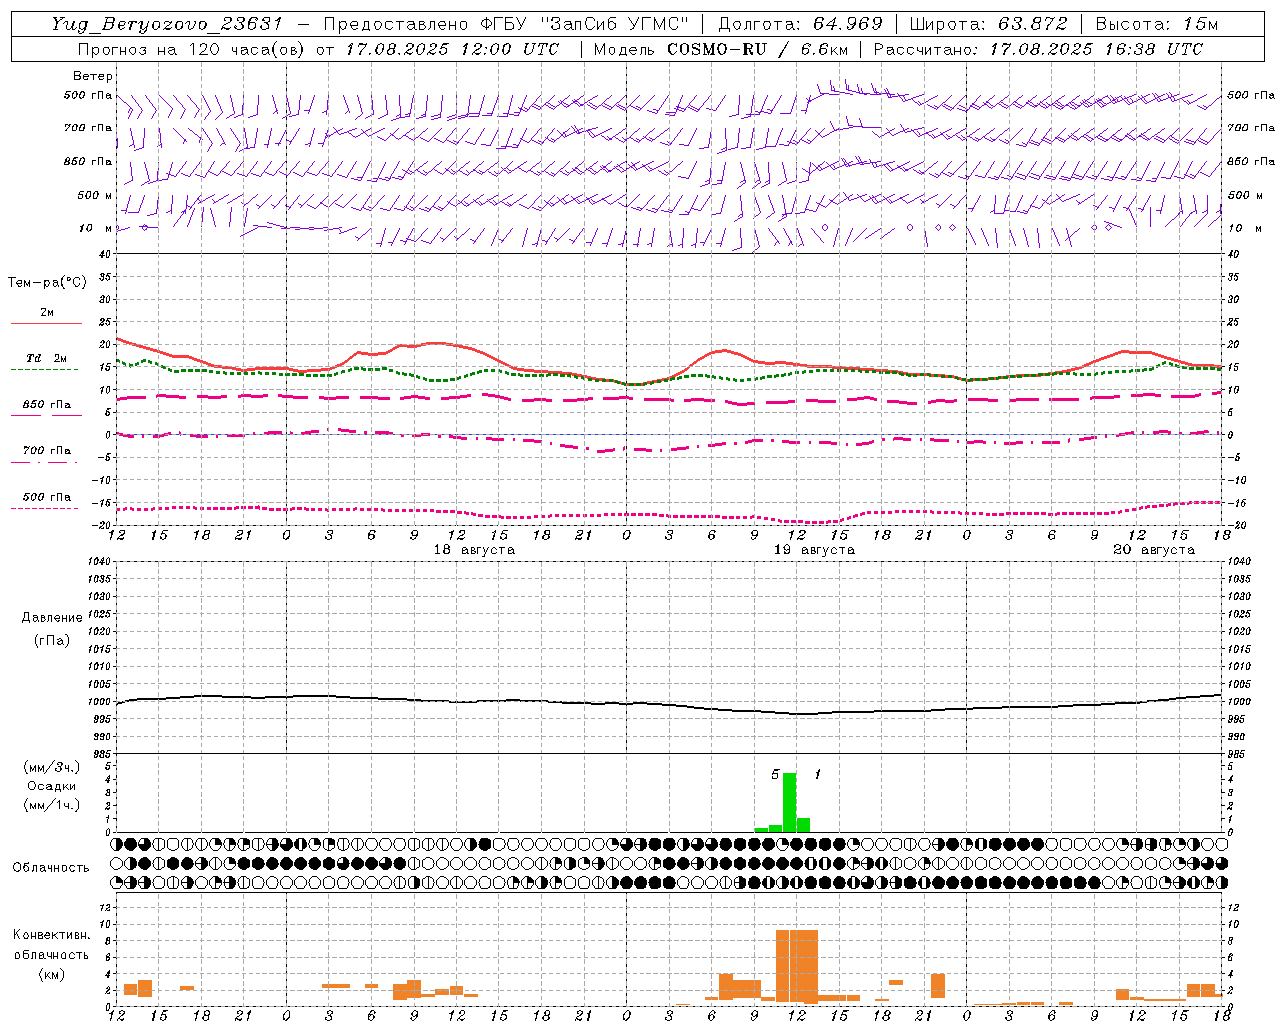Select the latitude value Широта: 63.872
1280x1024 pixels.
pyautogui.click(x=989, y=24)
